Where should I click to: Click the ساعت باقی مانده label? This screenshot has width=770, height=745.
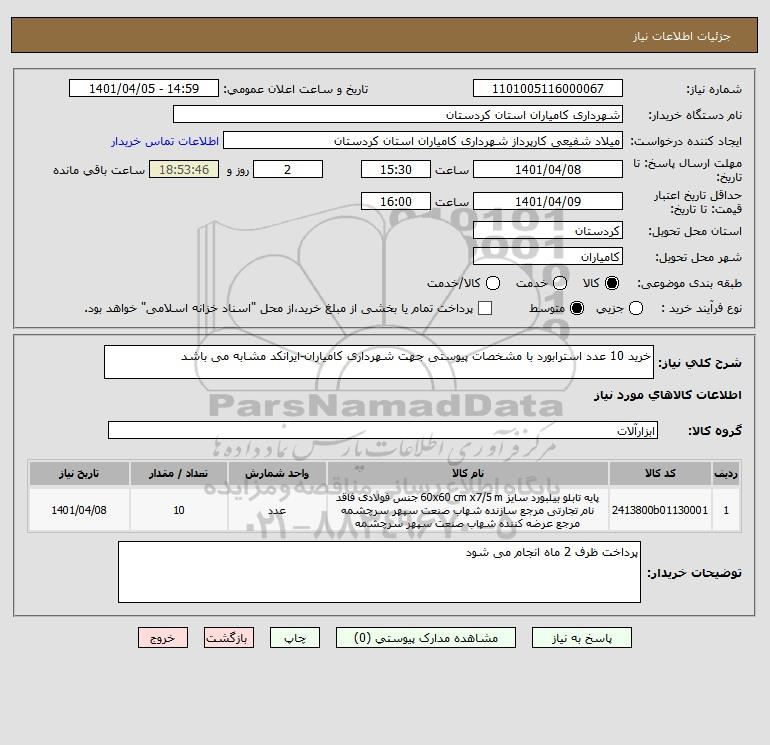point(99,170)
